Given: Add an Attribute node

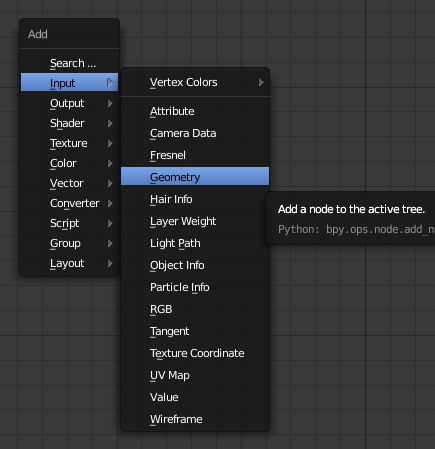Looking at the screenshot, I should tap(195, 111).
